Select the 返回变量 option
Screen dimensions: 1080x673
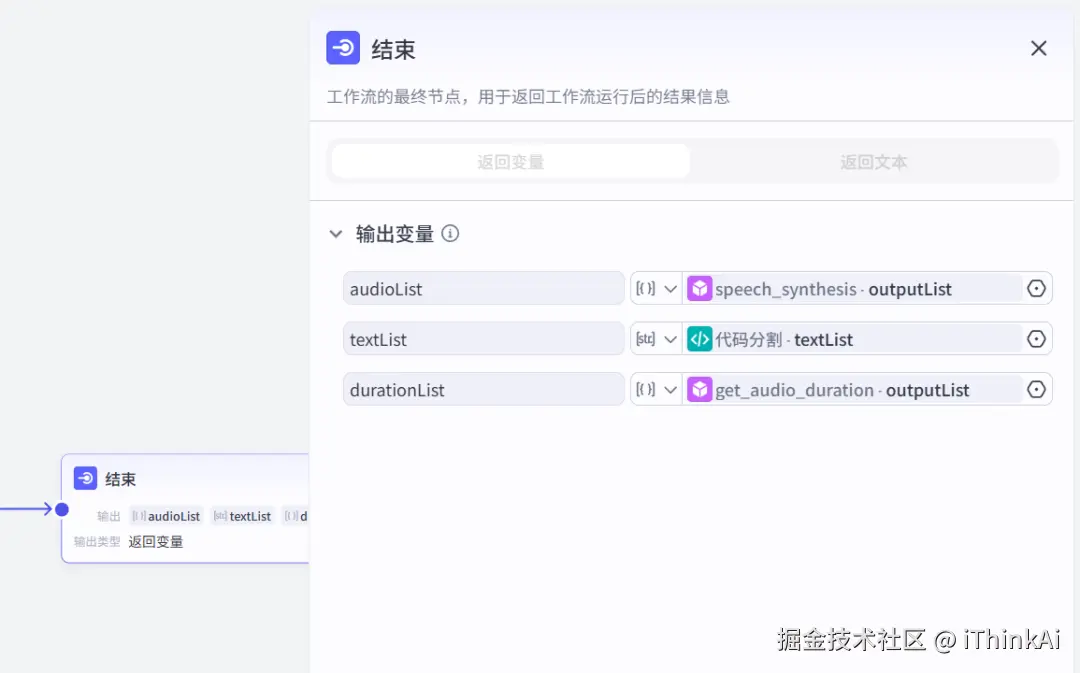509,160
